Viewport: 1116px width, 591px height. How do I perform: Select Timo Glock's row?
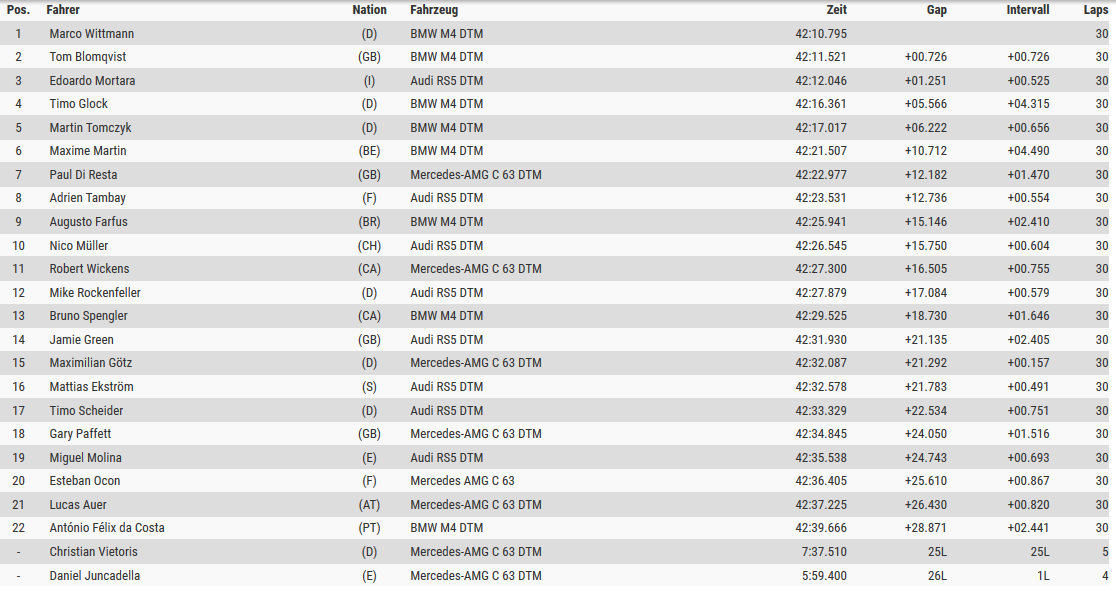point(558,104)
